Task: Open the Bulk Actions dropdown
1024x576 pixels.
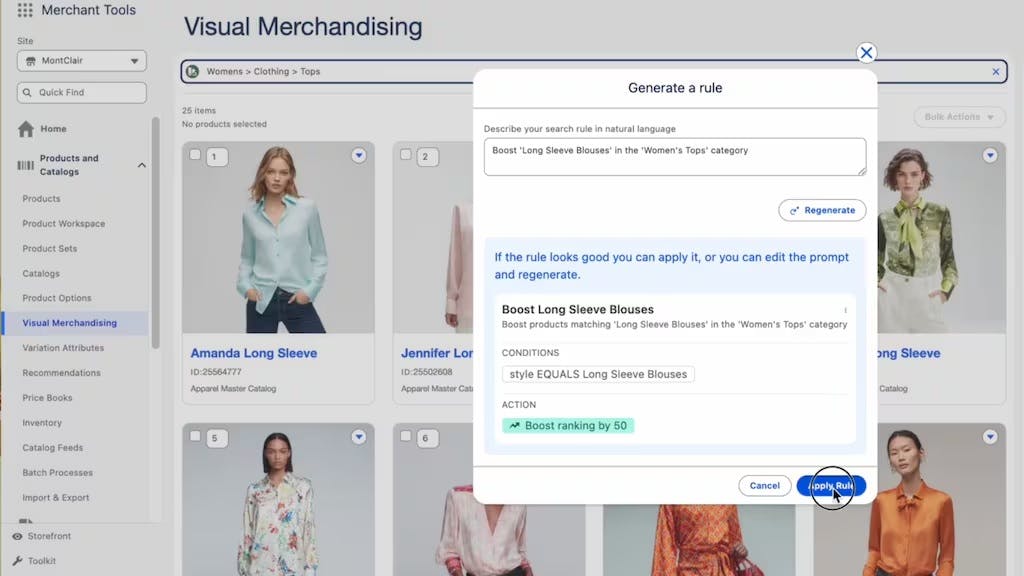Action: [x=959, y=117]
